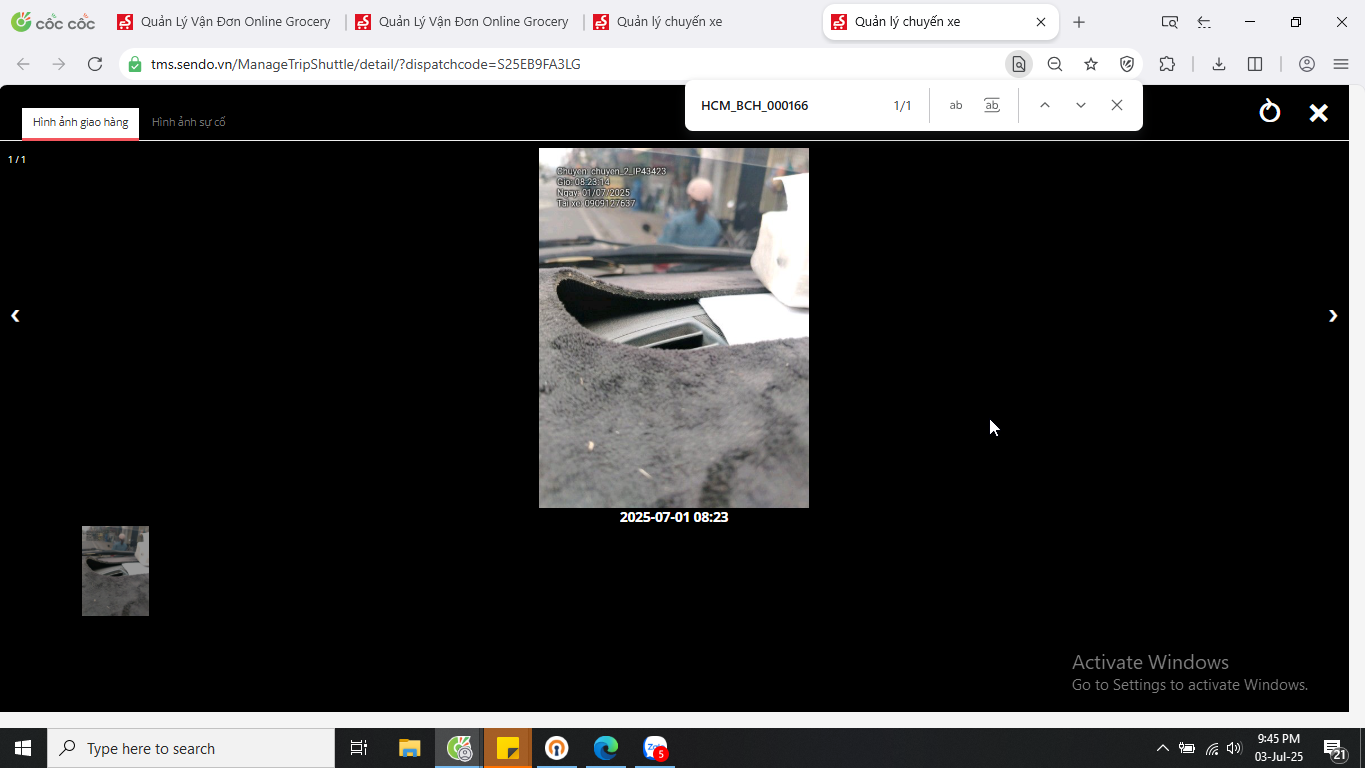
Task: Reload the current page
Action: point(95,64)
